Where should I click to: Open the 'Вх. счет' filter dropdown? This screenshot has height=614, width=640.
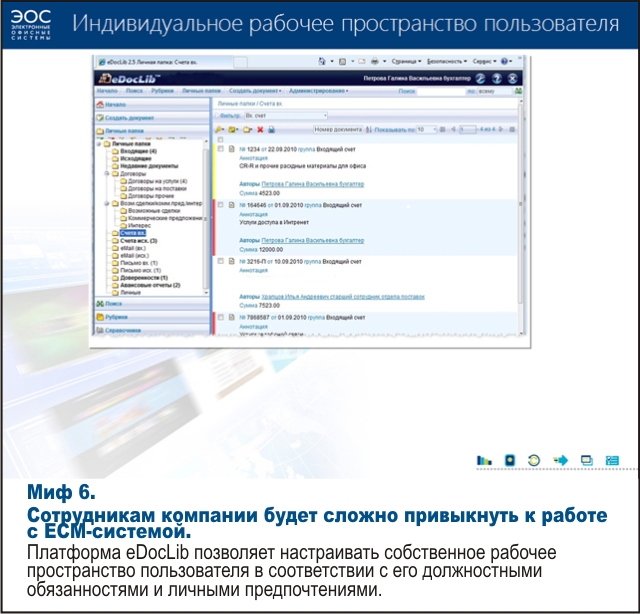click(x=286, y=116)
